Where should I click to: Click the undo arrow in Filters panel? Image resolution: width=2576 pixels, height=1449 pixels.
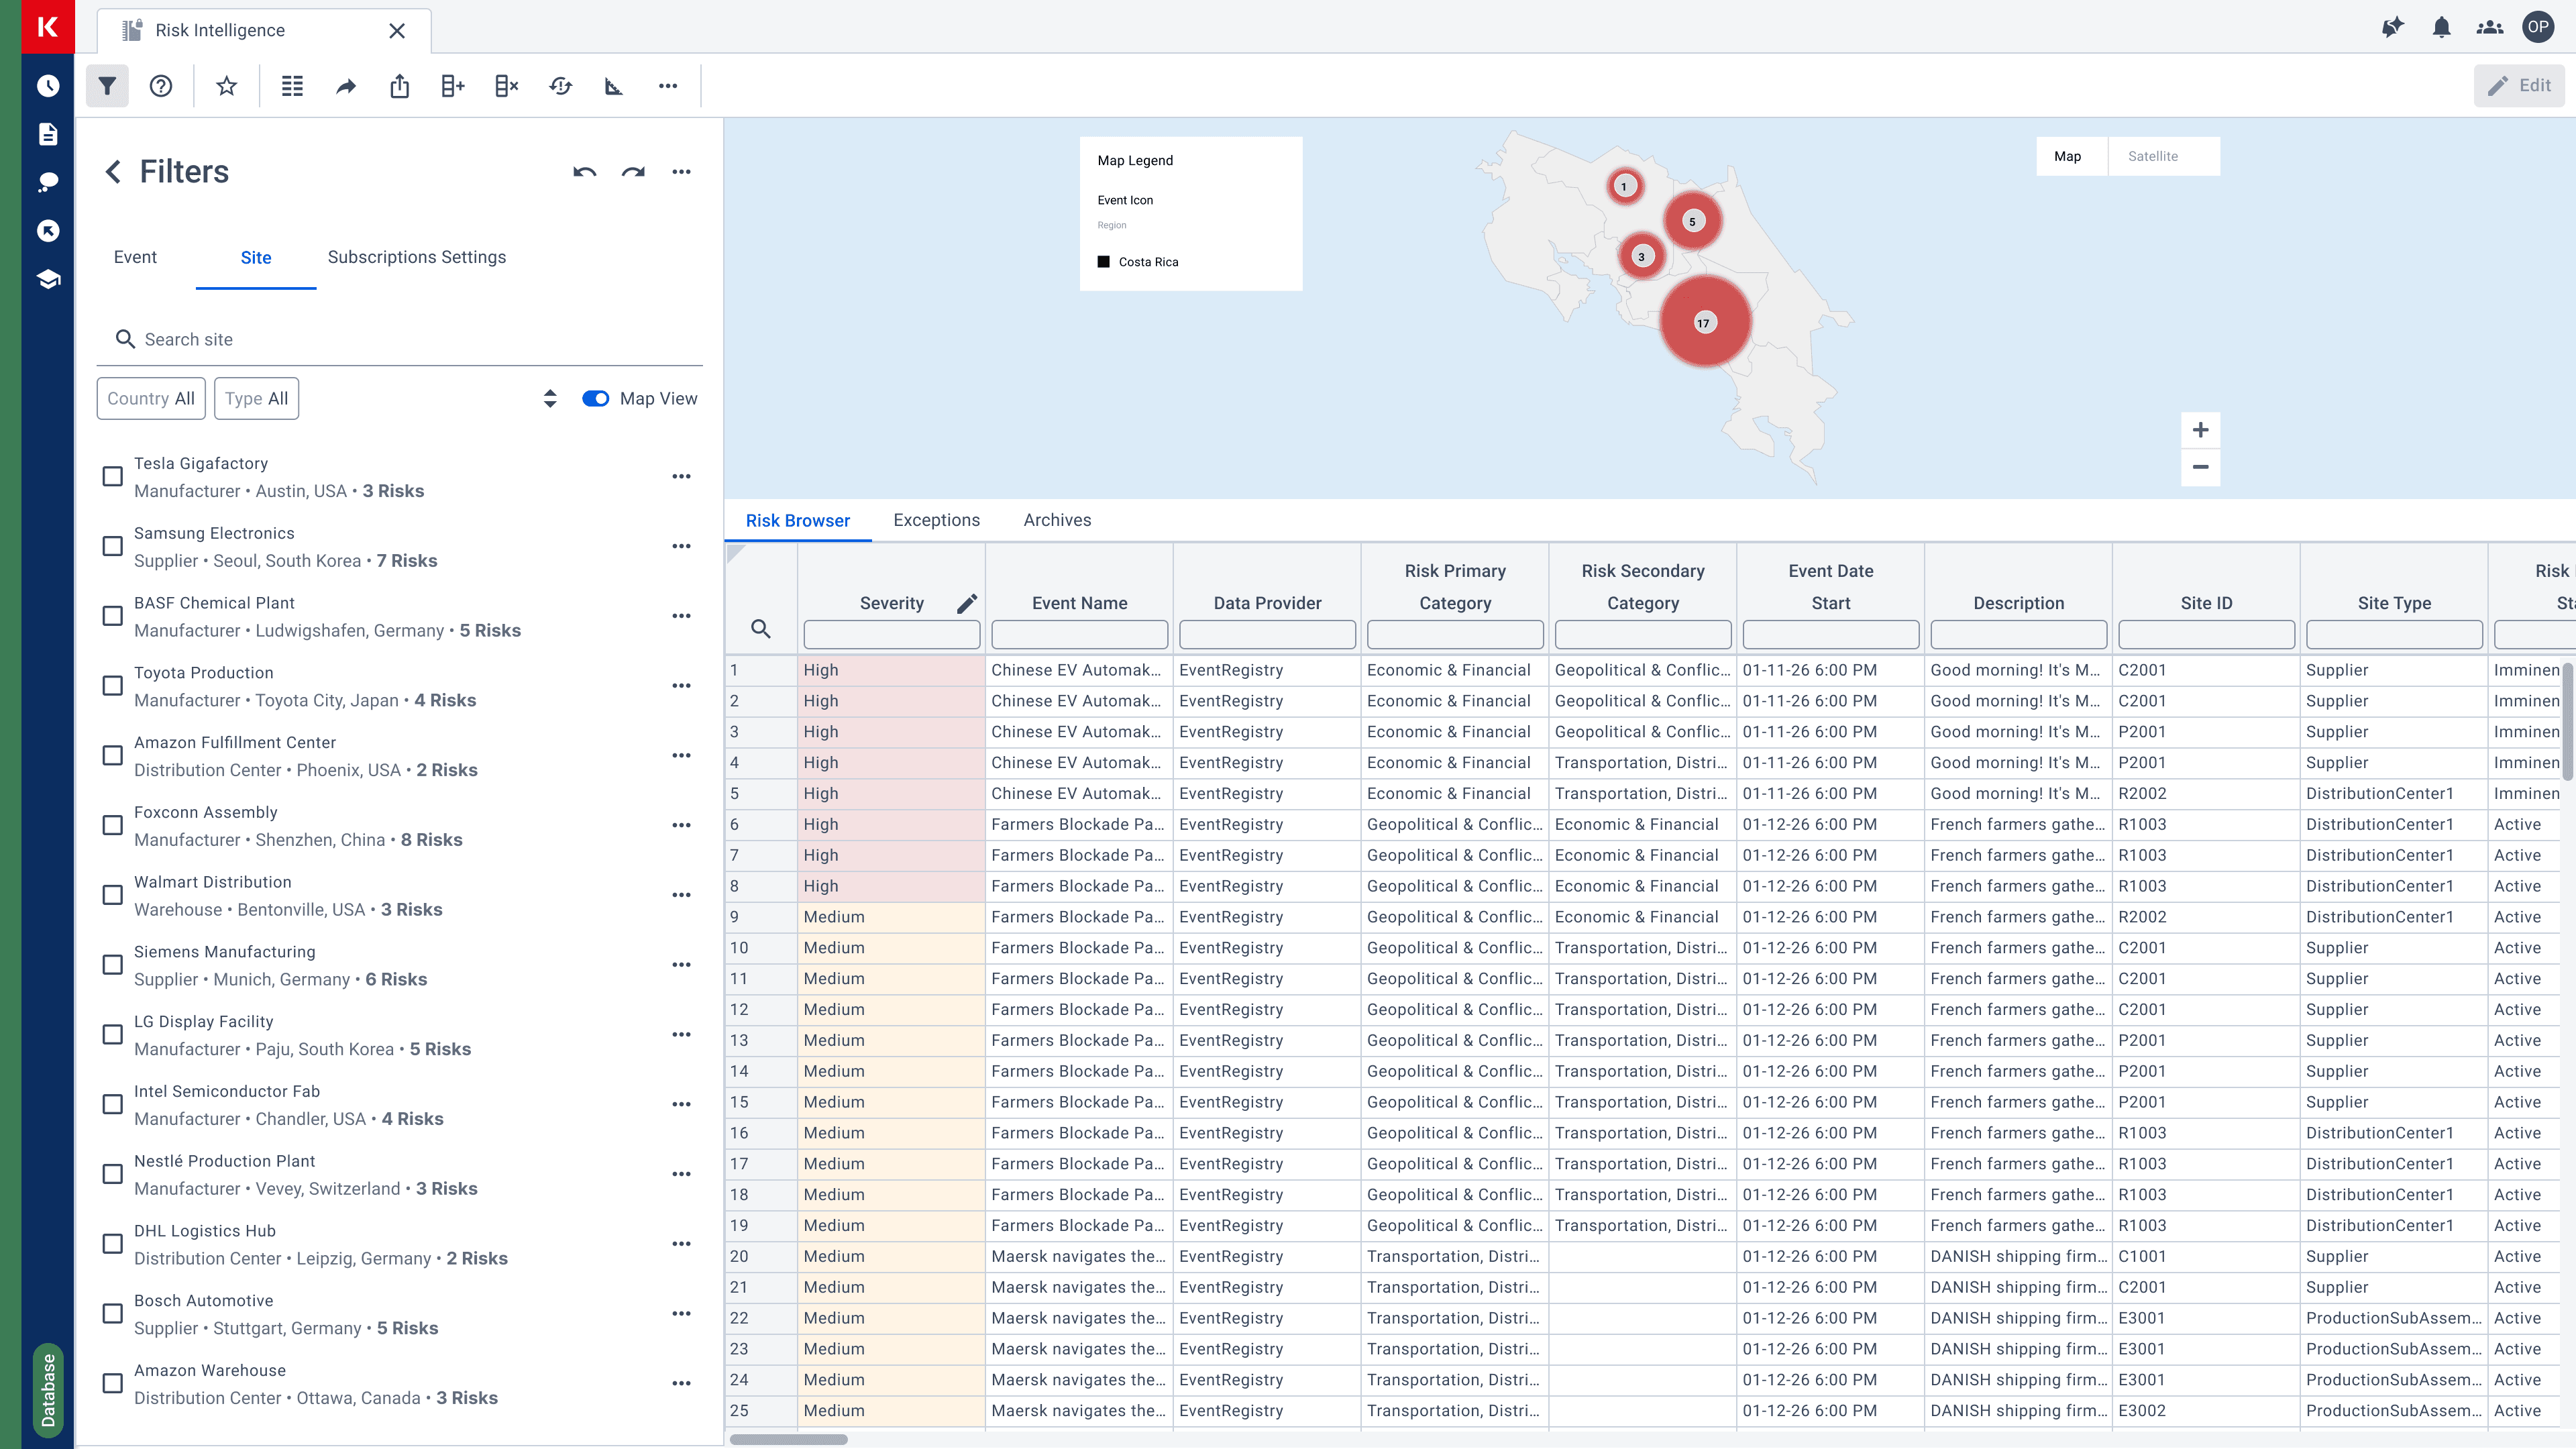point(585,172)
